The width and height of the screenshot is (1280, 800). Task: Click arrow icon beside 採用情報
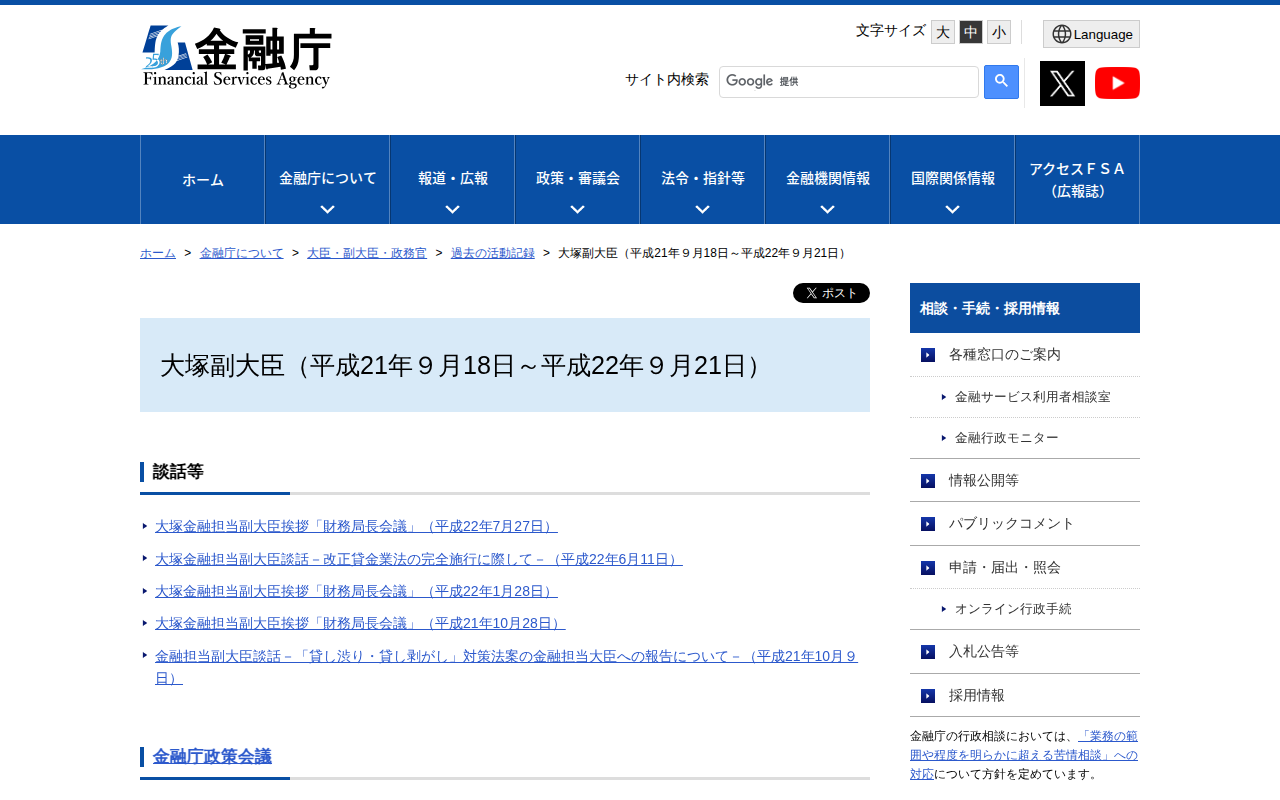point(928,696)
